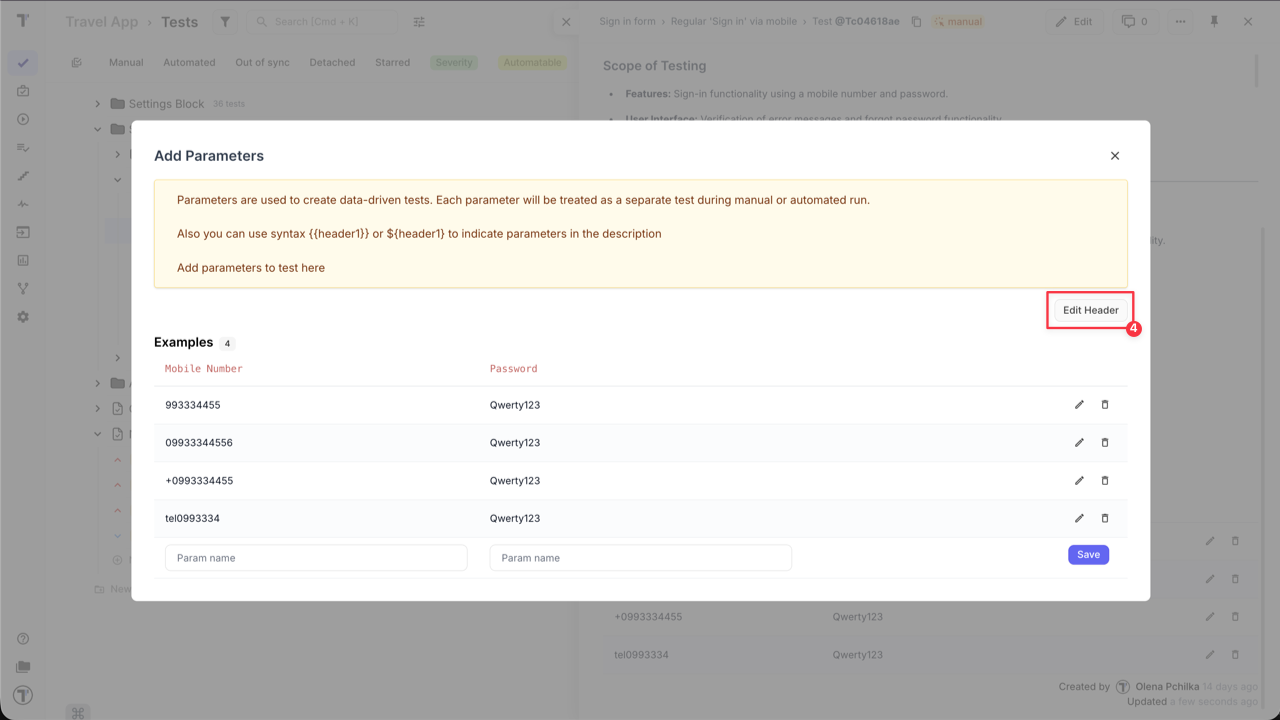Switch to the Automated tab
This screenshot has height=720, width=1280.
click(189, 62)
